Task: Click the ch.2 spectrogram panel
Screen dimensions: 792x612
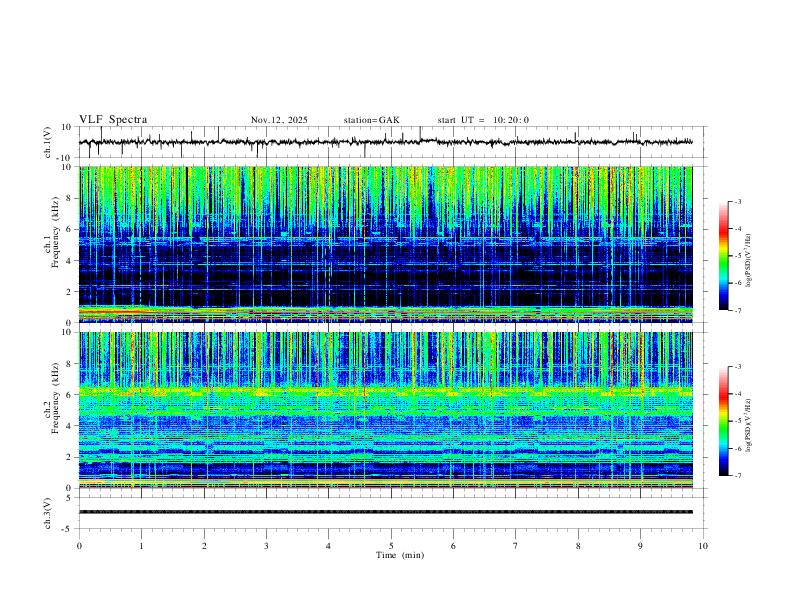Action: 385,410
